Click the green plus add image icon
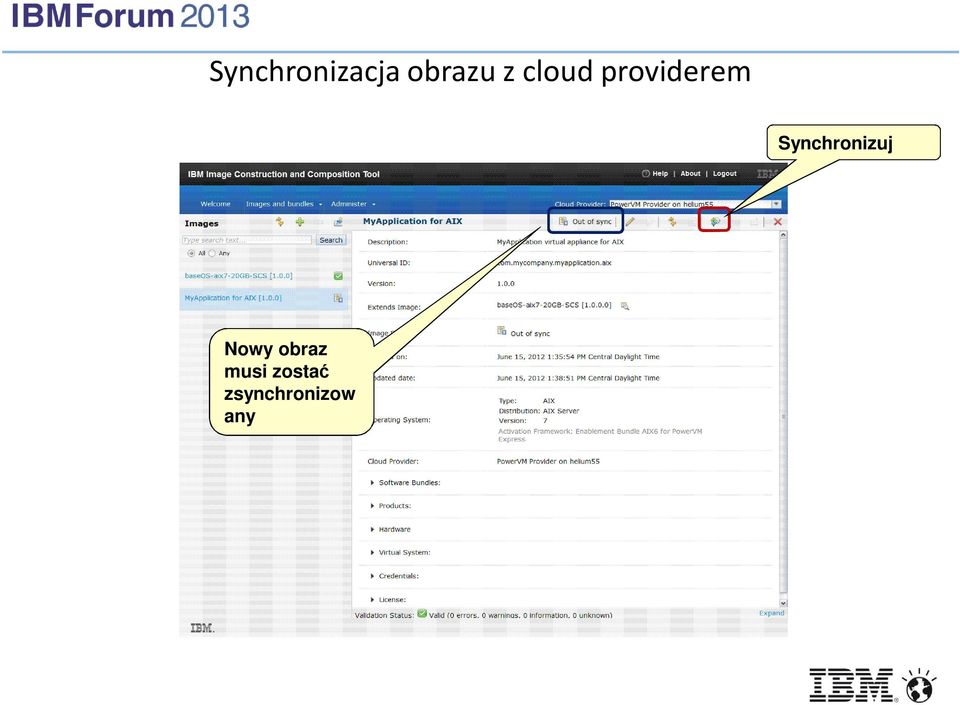The image size is (960, 705). coord(299,222)
